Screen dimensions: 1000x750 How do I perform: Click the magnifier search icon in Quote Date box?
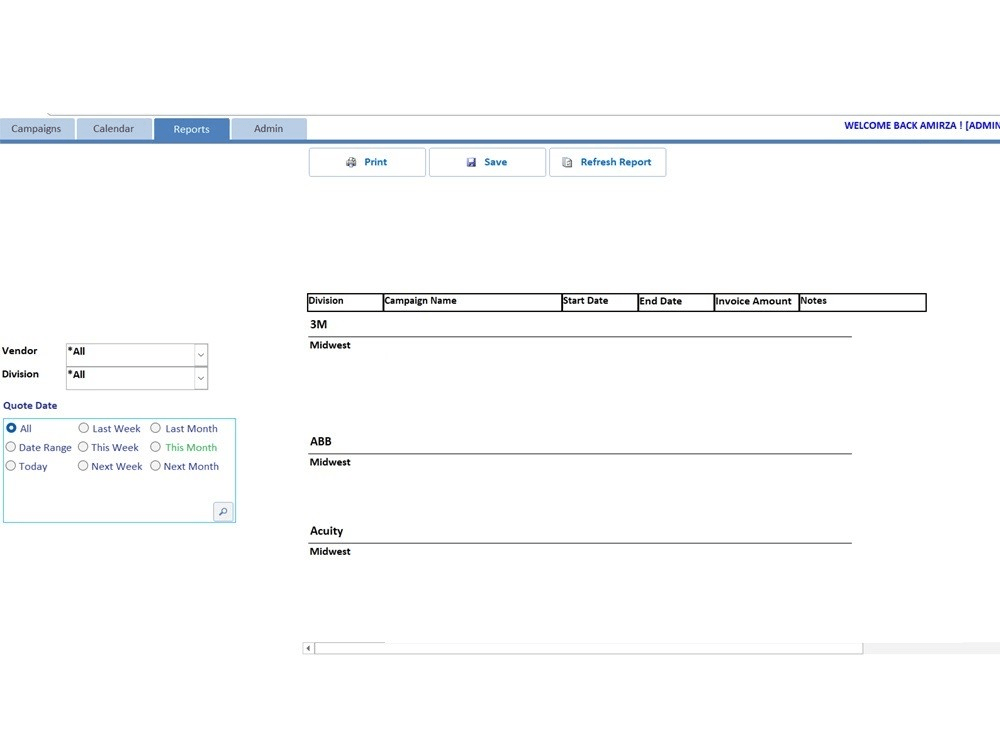pyautogui.click(x=223, y=511)
